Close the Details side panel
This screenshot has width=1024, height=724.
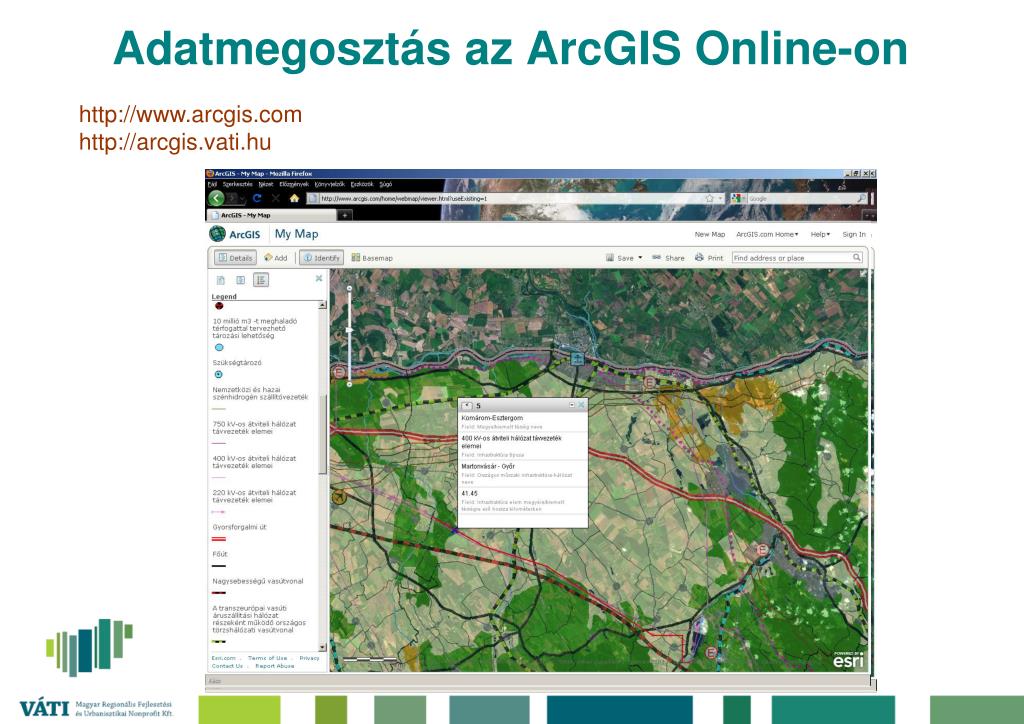319,278
